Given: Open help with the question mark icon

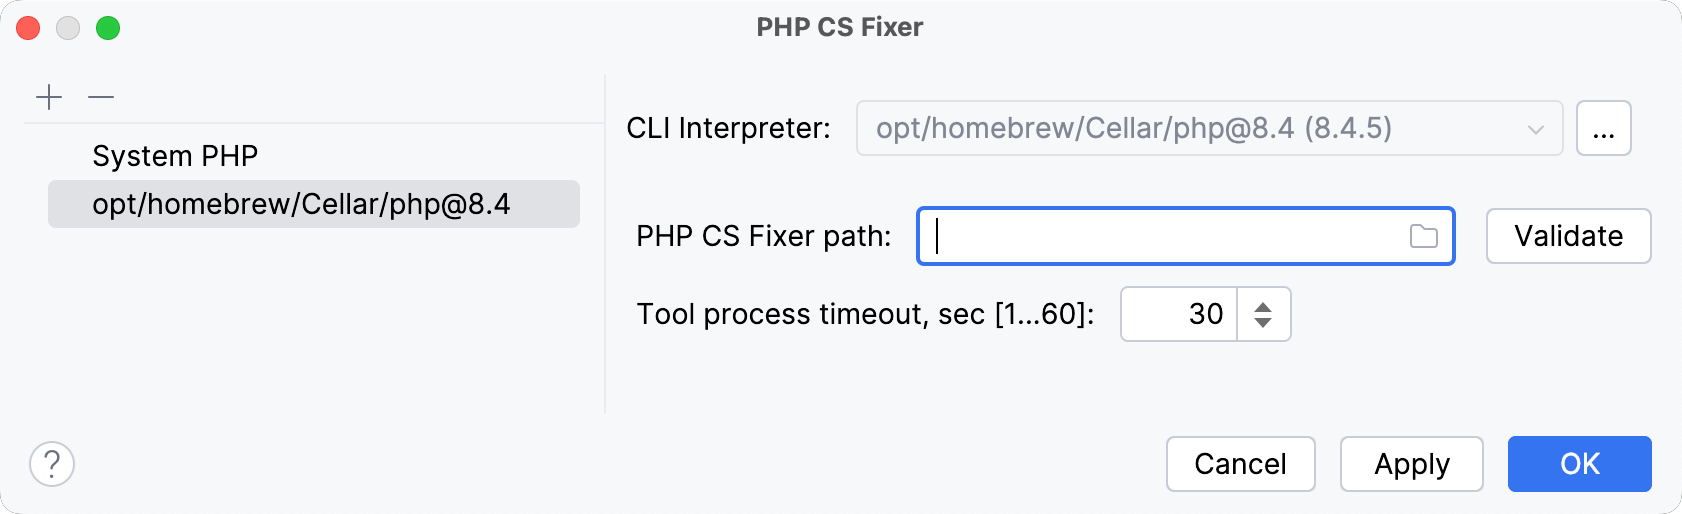Looking at the screenshot, I should 52,464.
